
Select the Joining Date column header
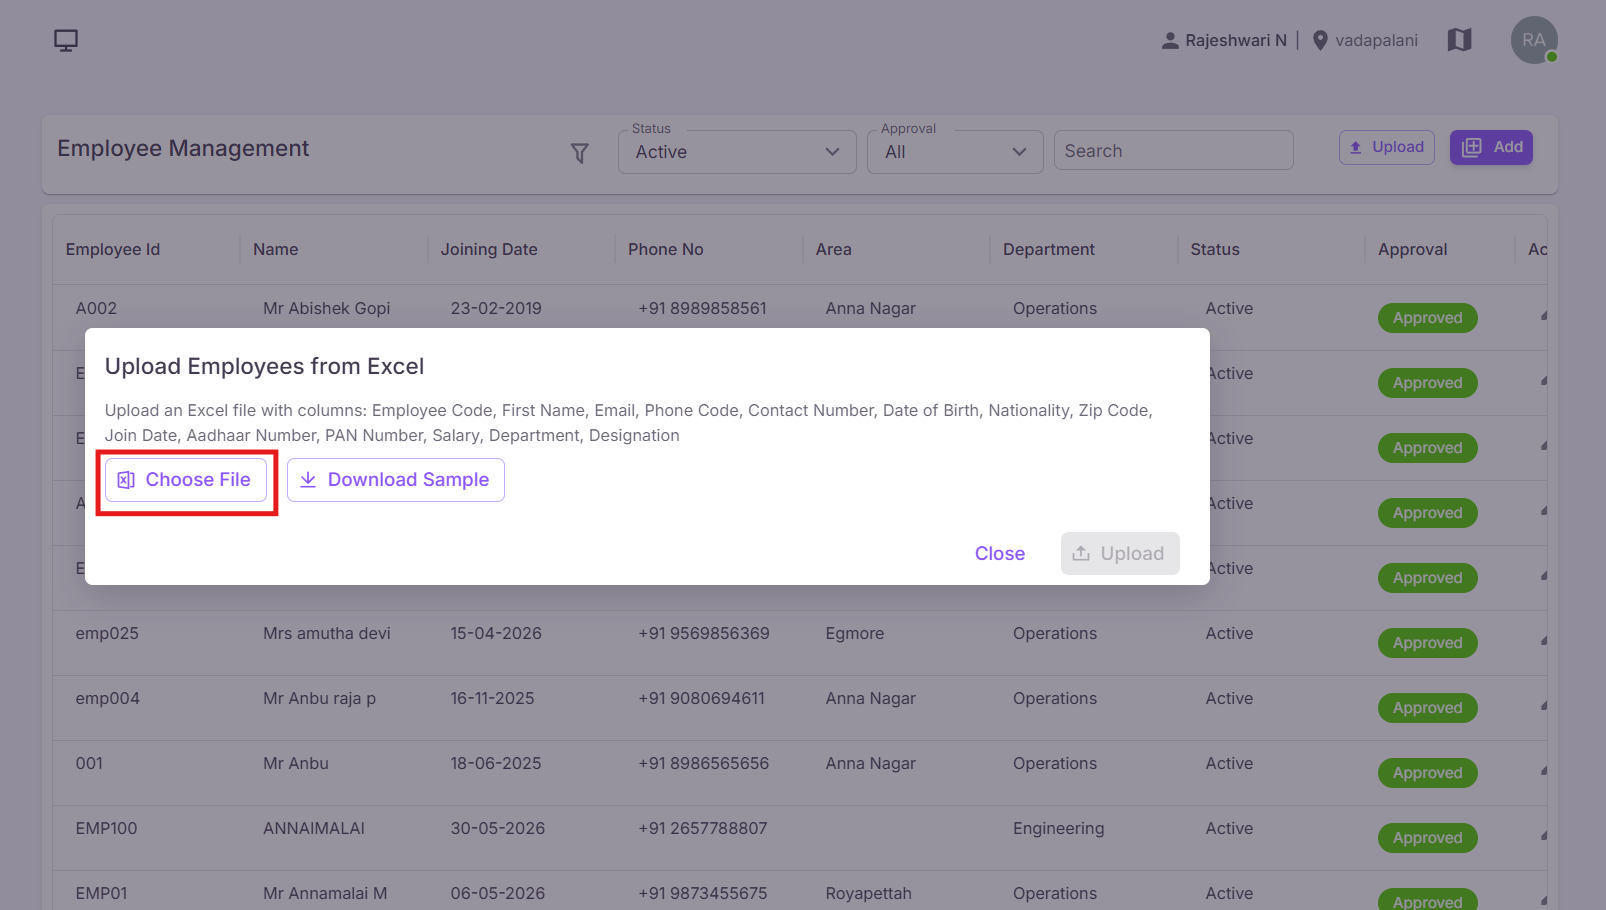[489, 250]
